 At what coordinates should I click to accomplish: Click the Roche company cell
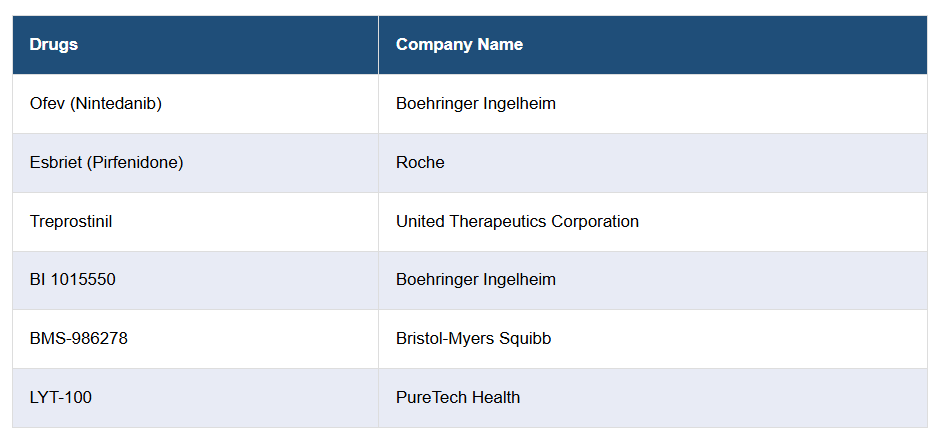point(420,162)
